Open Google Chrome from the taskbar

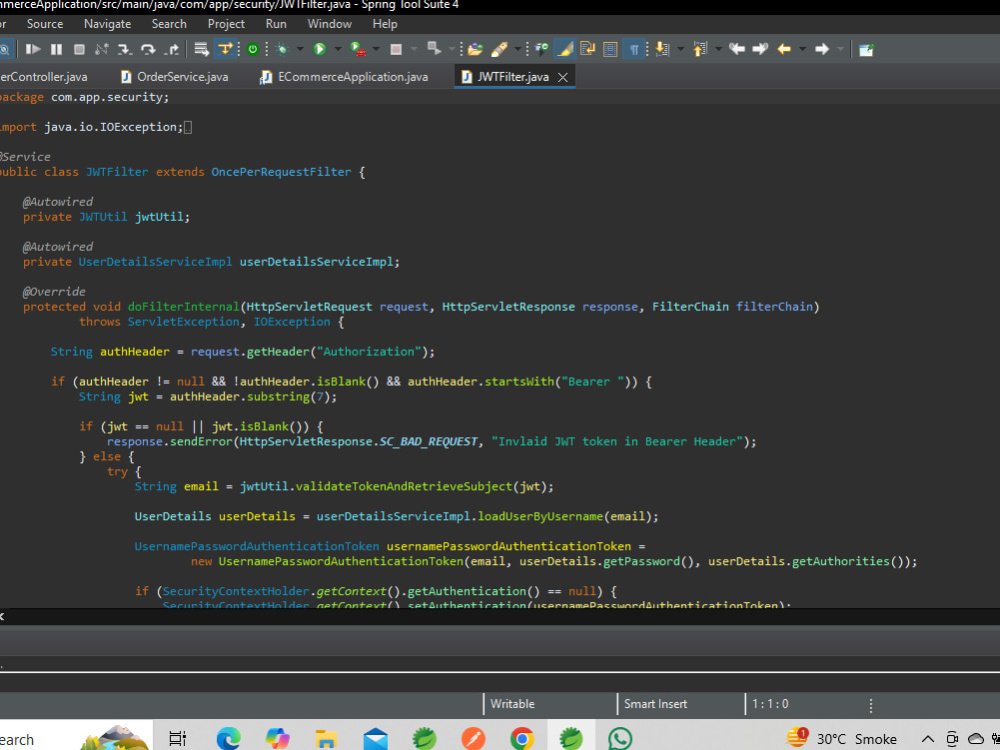(x=522, y=739)
